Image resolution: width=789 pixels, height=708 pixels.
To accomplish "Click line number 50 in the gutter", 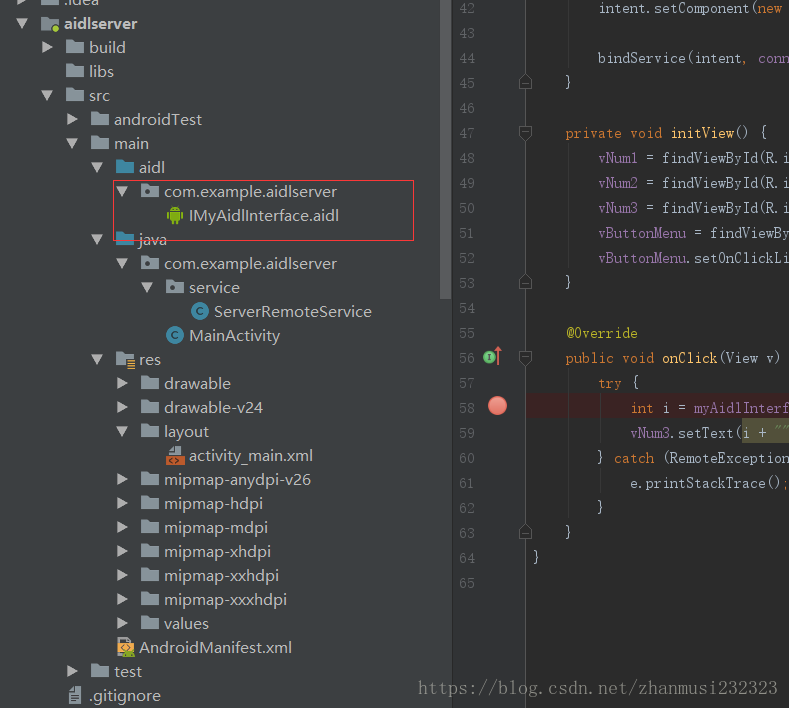I will (x=467, y=208).
